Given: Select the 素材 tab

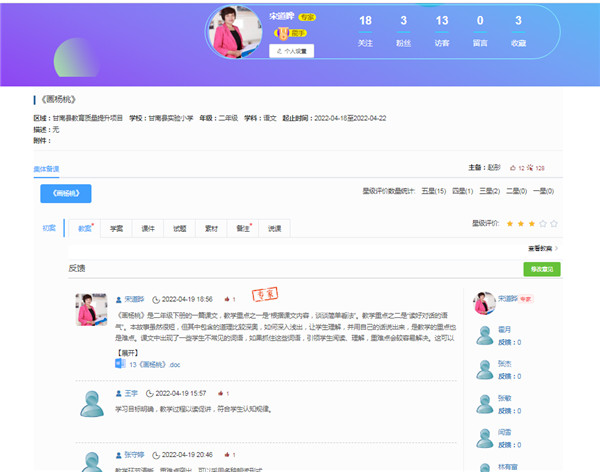Looking at the screenshot, I should click(x=211, y=228).
